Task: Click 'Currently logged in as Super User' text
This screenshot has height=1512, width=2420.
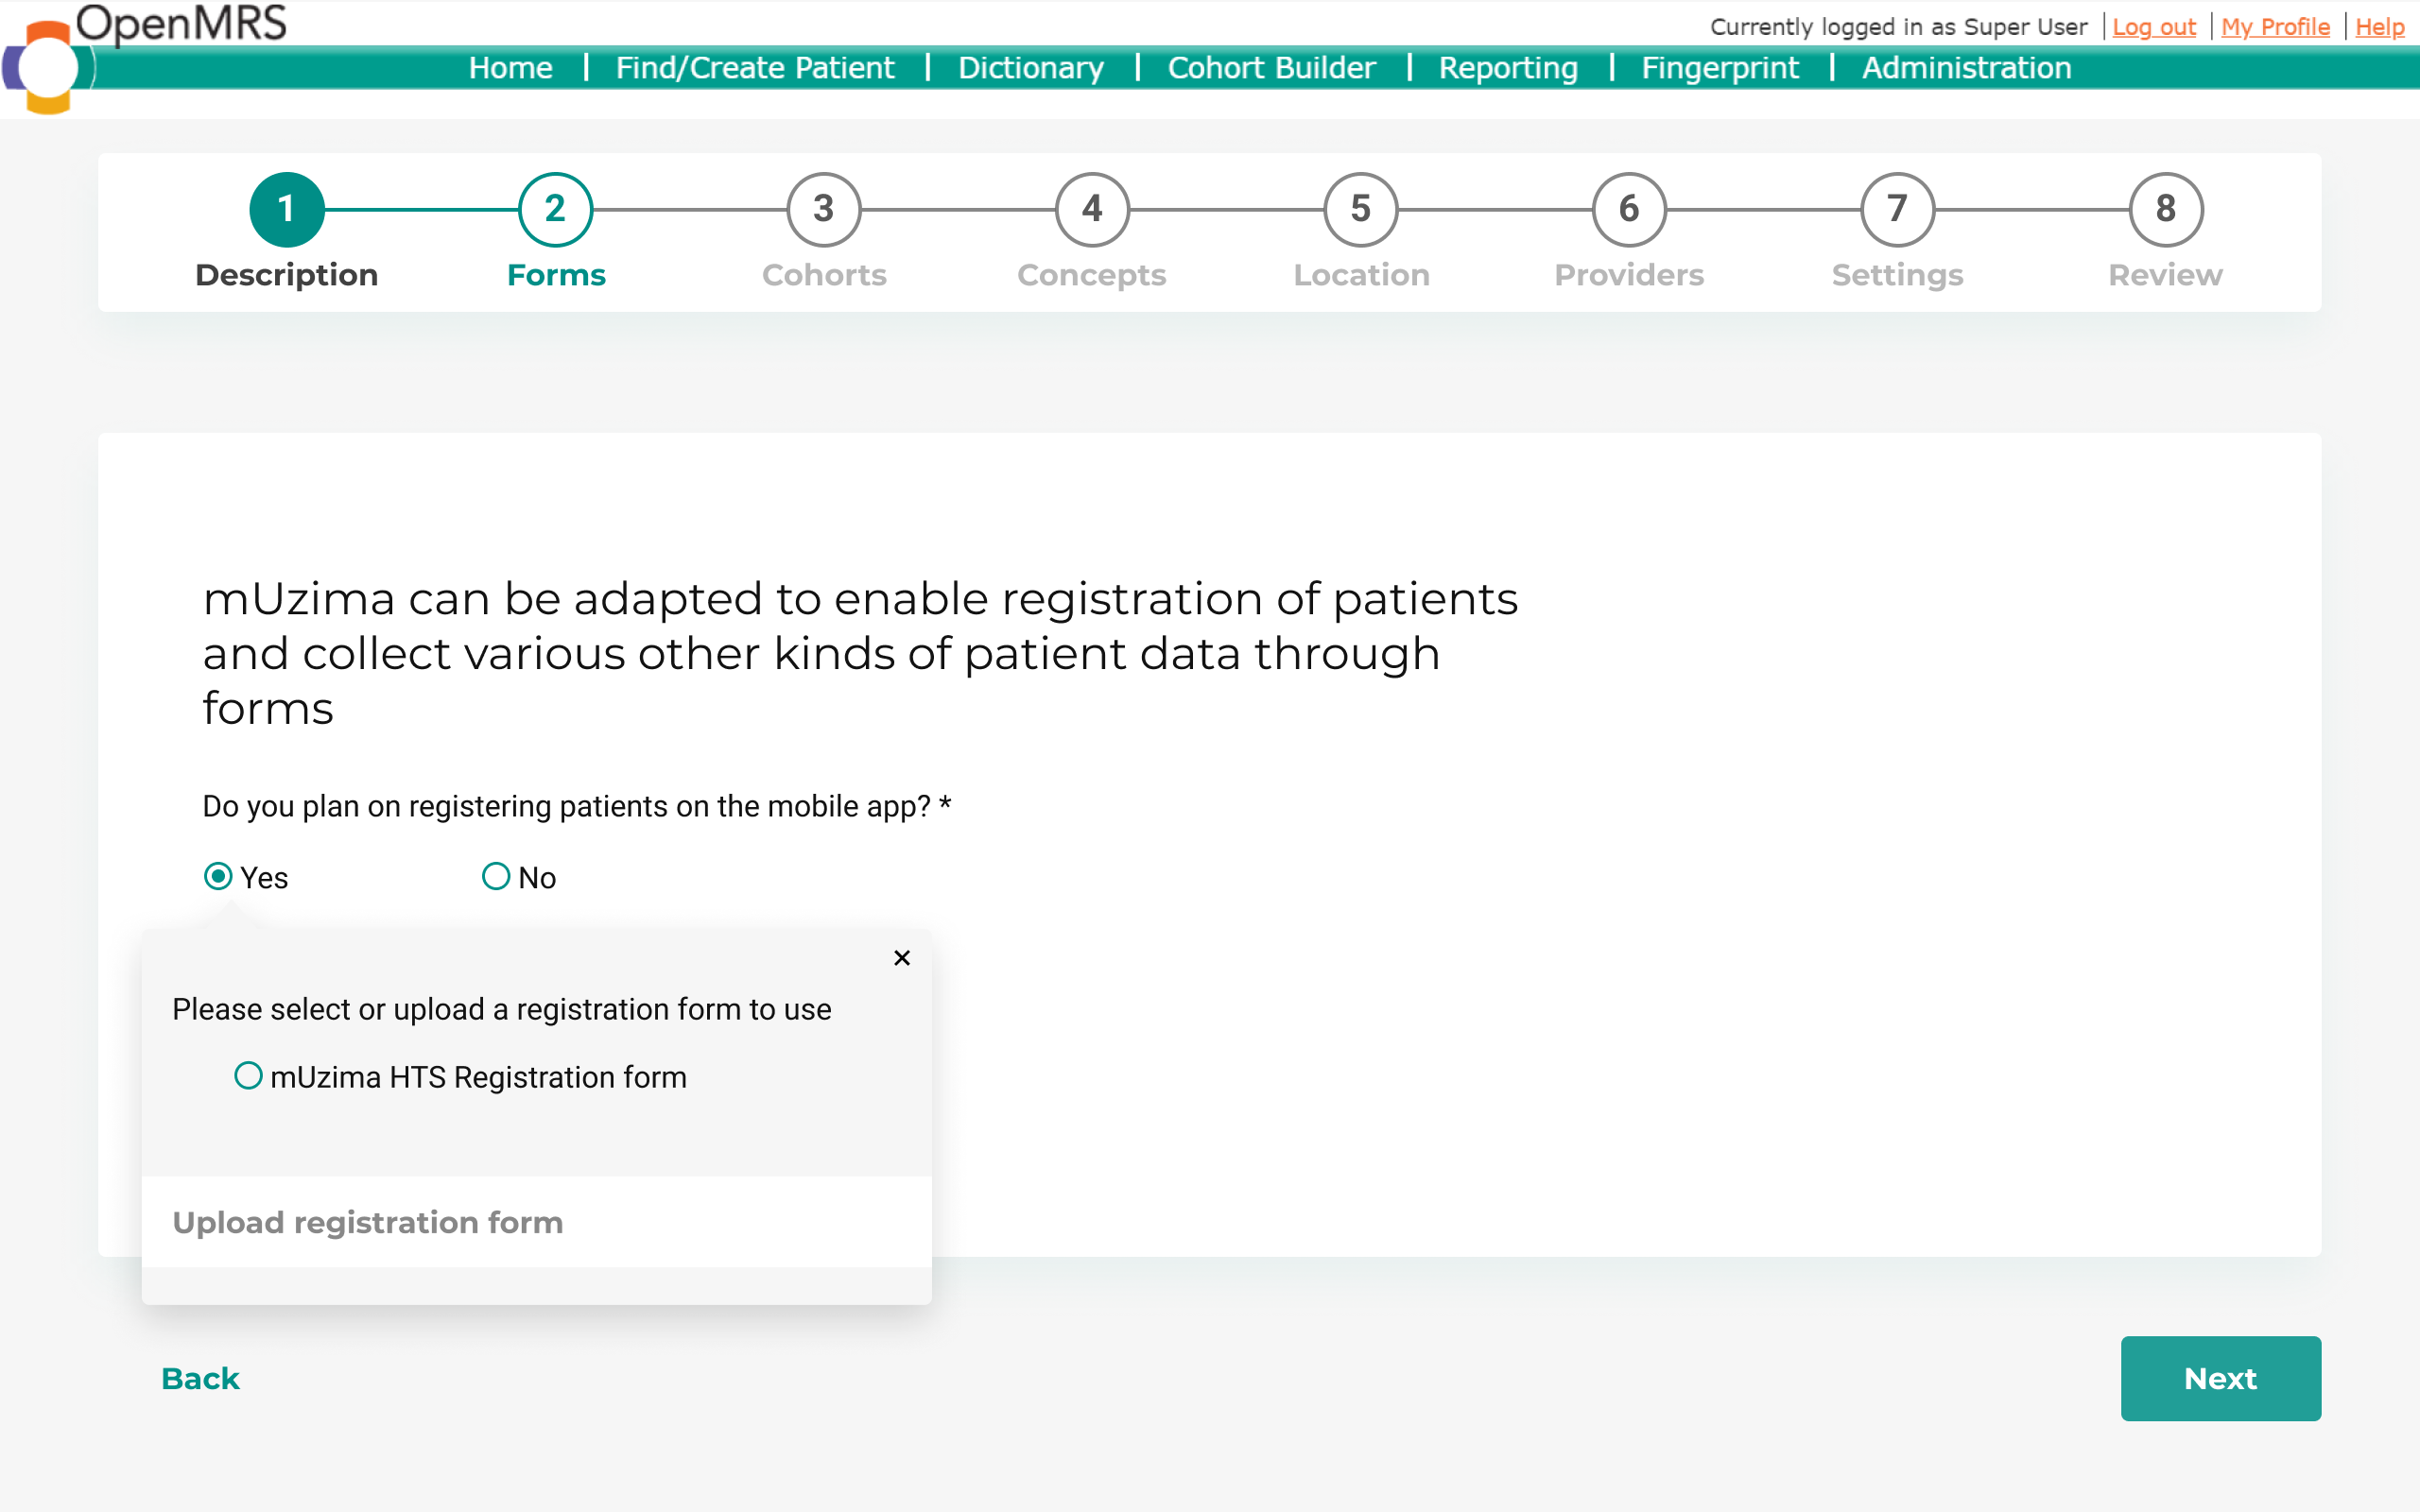Action: tap(1898, 27)
